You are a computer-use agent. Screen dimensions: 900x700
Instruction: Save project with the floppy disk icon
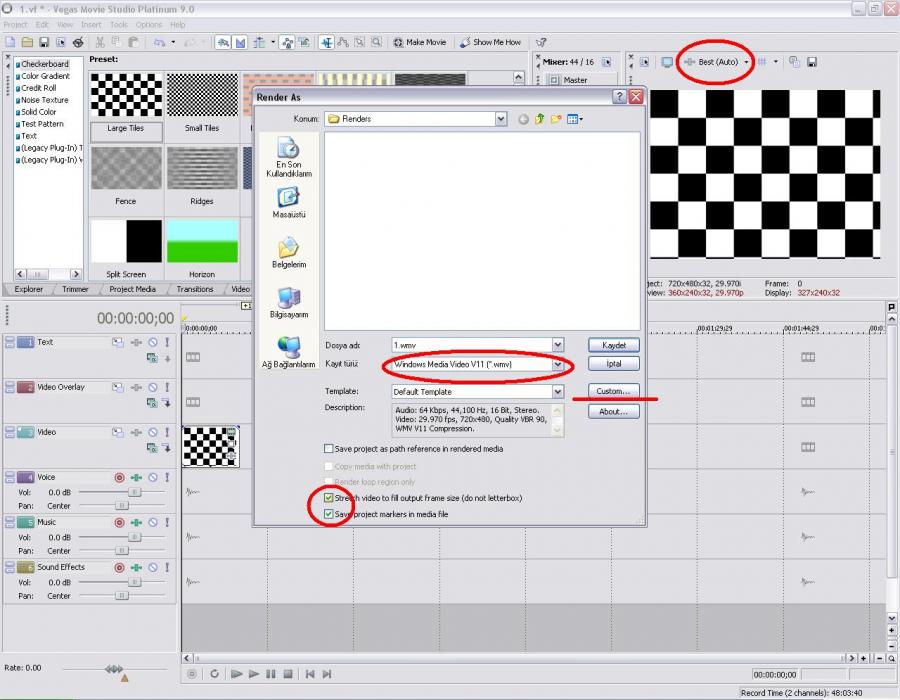click(x=44, y=42)
